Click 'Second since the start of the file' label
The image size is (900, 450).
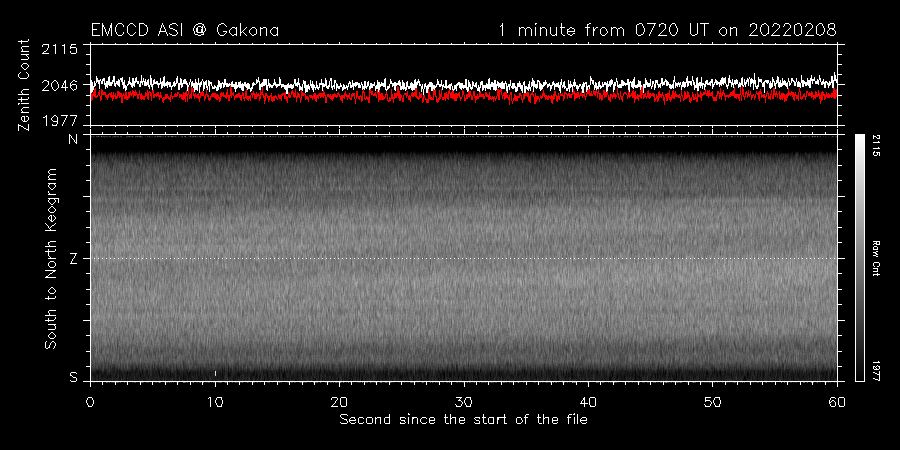coord(463,420)
